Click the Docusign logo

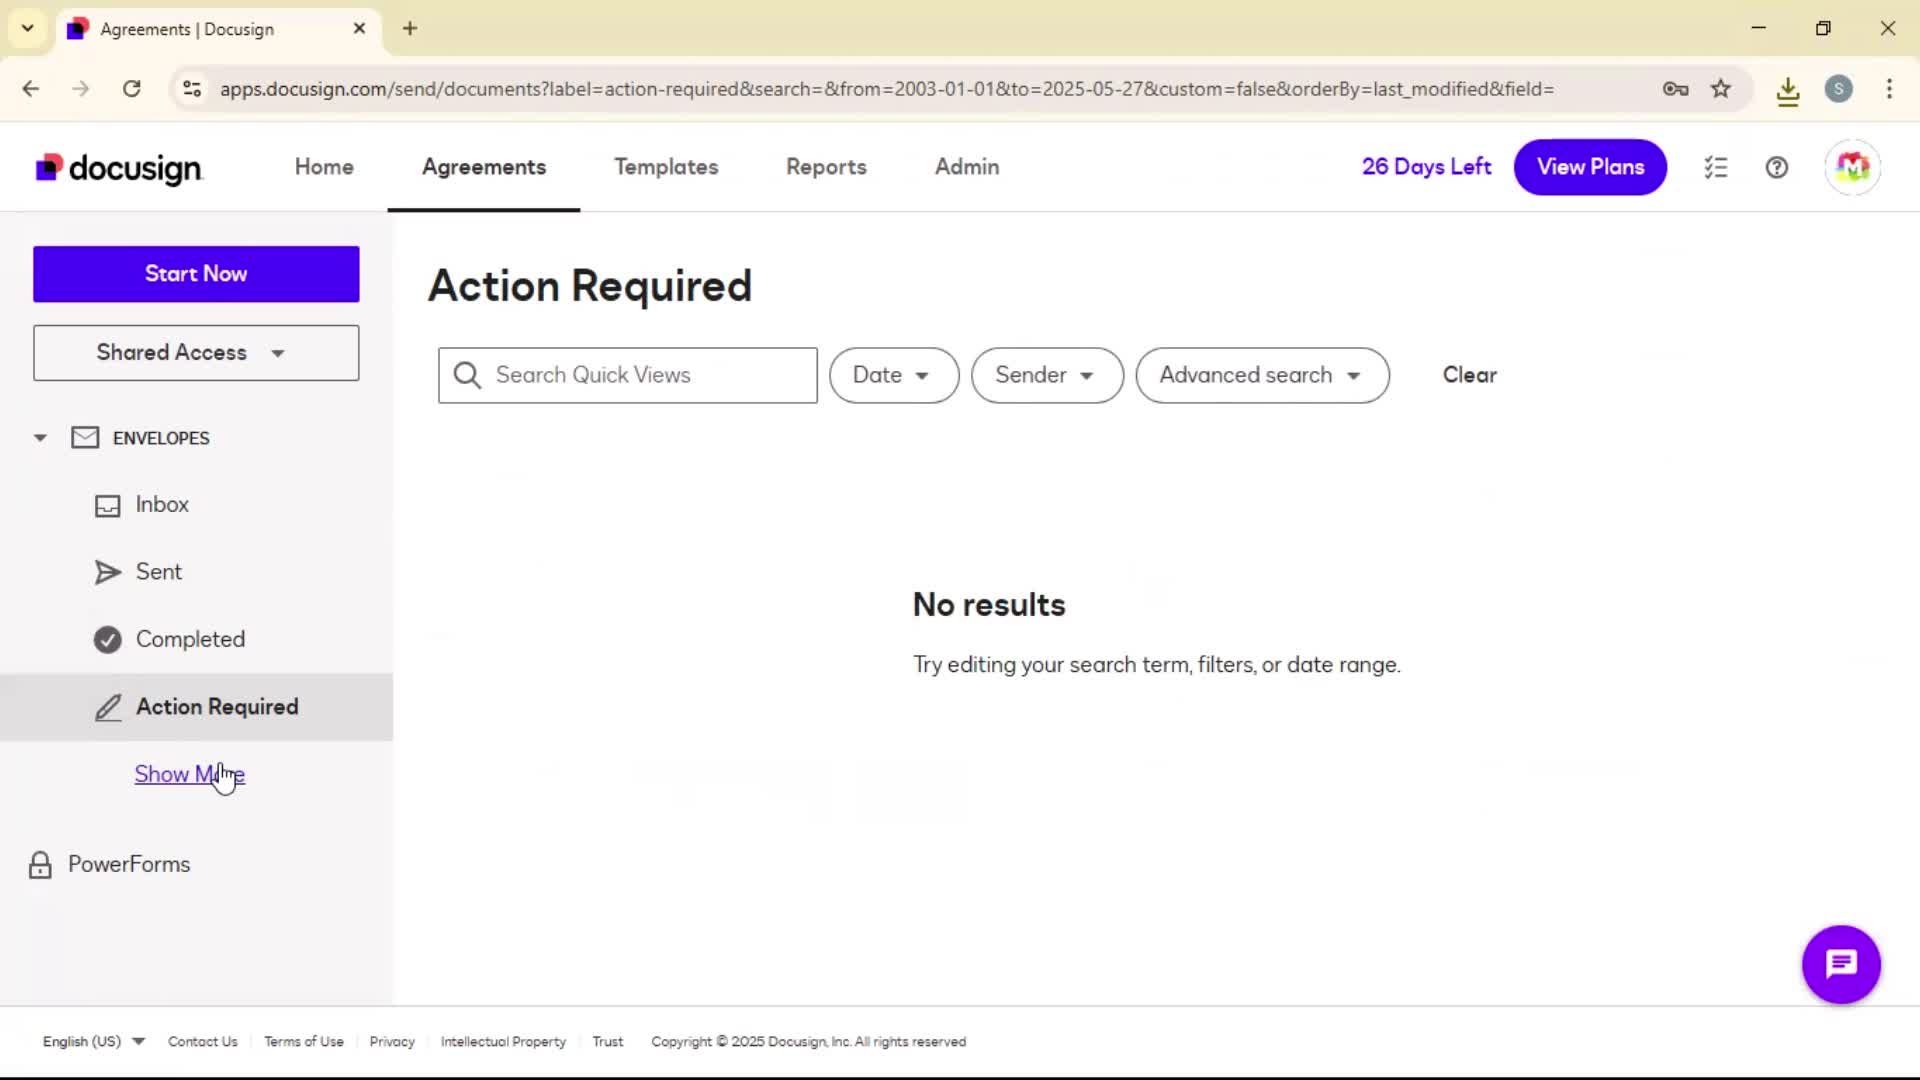click(119, 168)
